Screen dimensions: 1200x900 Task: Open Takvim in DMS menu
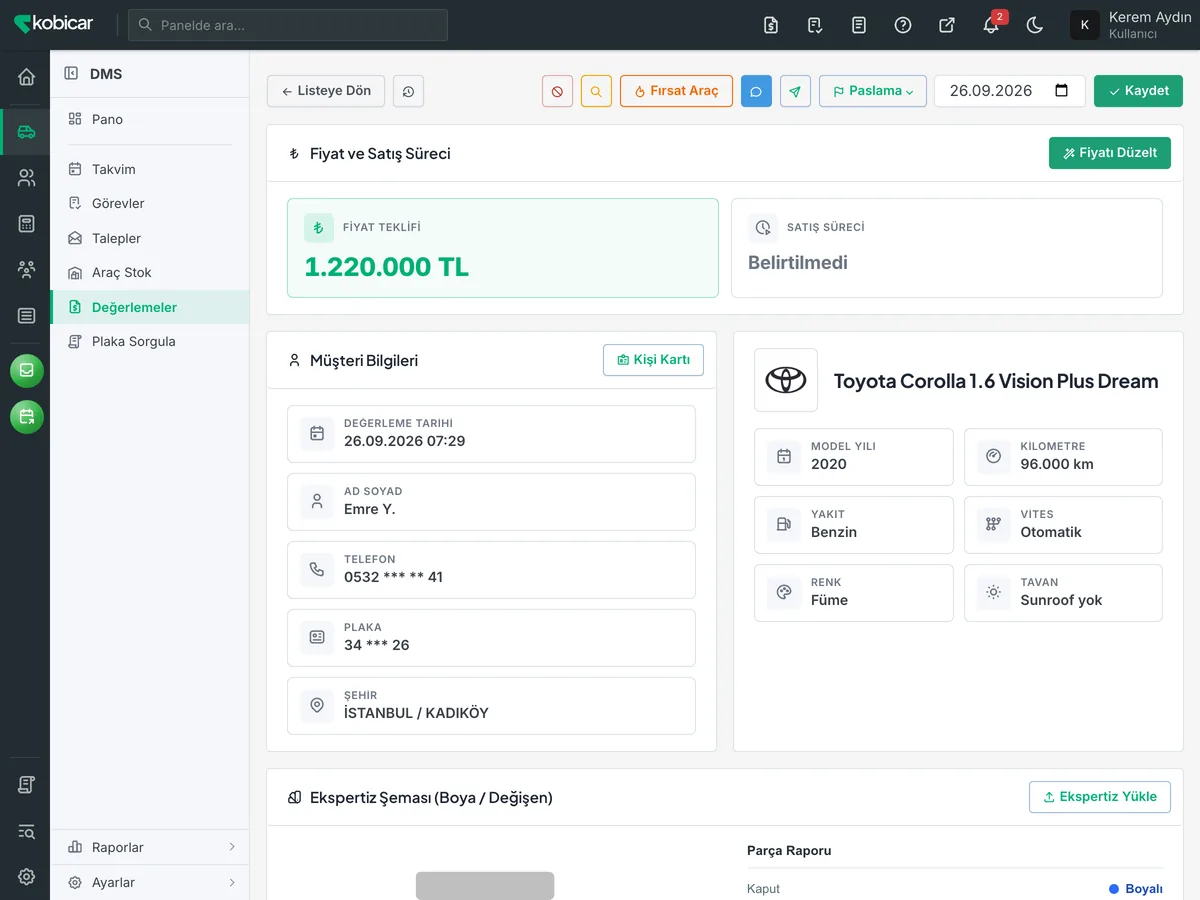(x=150, y=169)
